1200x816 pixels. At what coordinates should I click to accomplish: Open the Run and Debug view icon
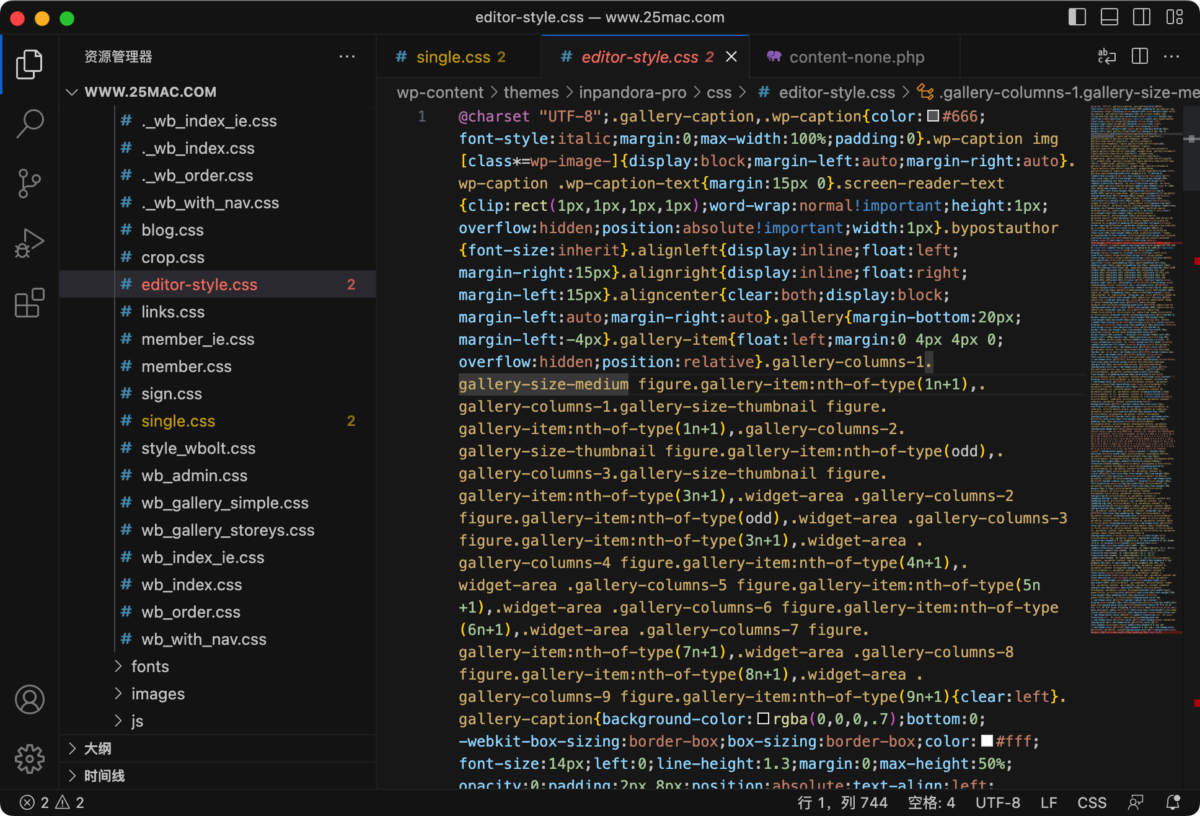29,243
